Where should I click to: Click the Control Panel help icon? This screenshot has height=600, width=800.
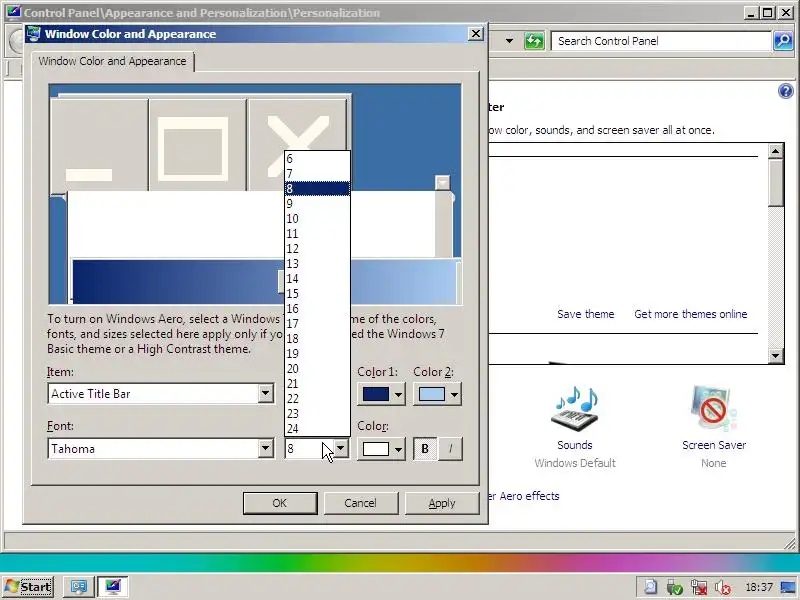click(x=786, y=91)
